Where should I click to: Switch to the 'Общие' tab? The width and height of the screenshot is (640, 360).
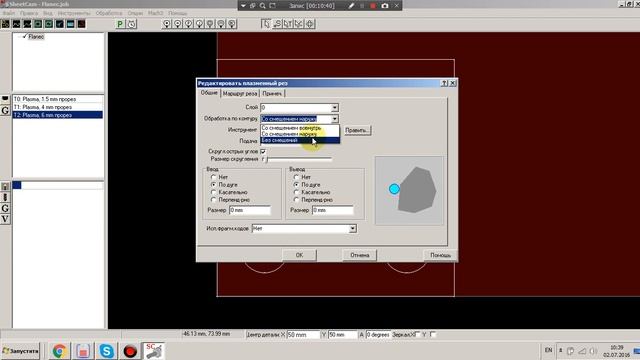[x=209, y=93]
